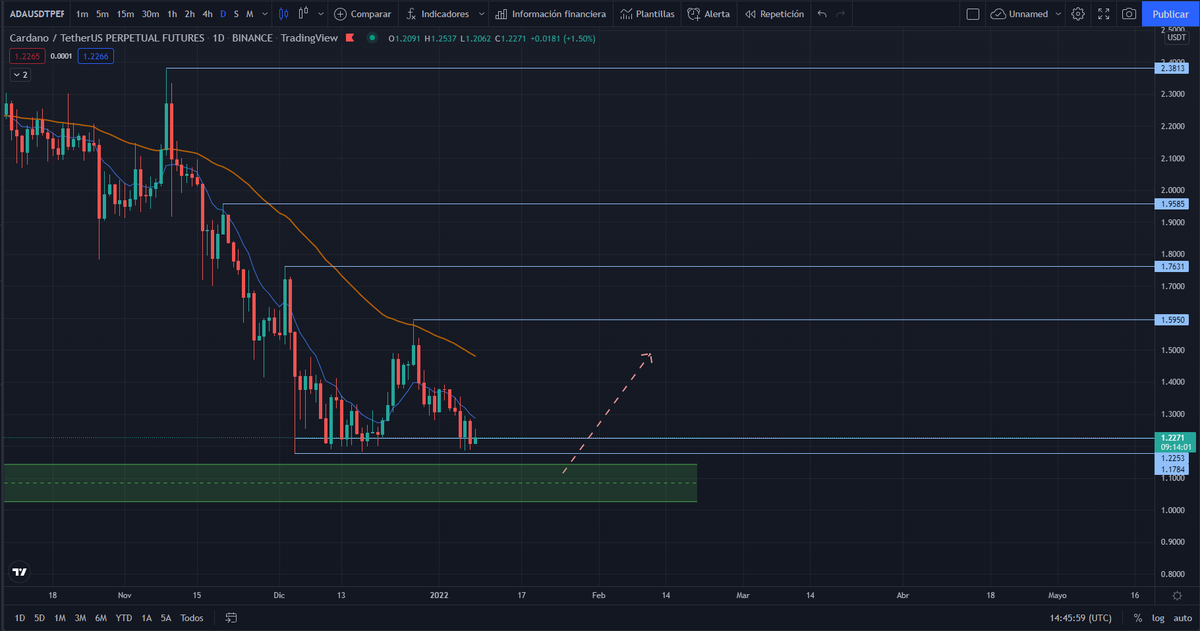Open Información financiera panel

(550, 14)
